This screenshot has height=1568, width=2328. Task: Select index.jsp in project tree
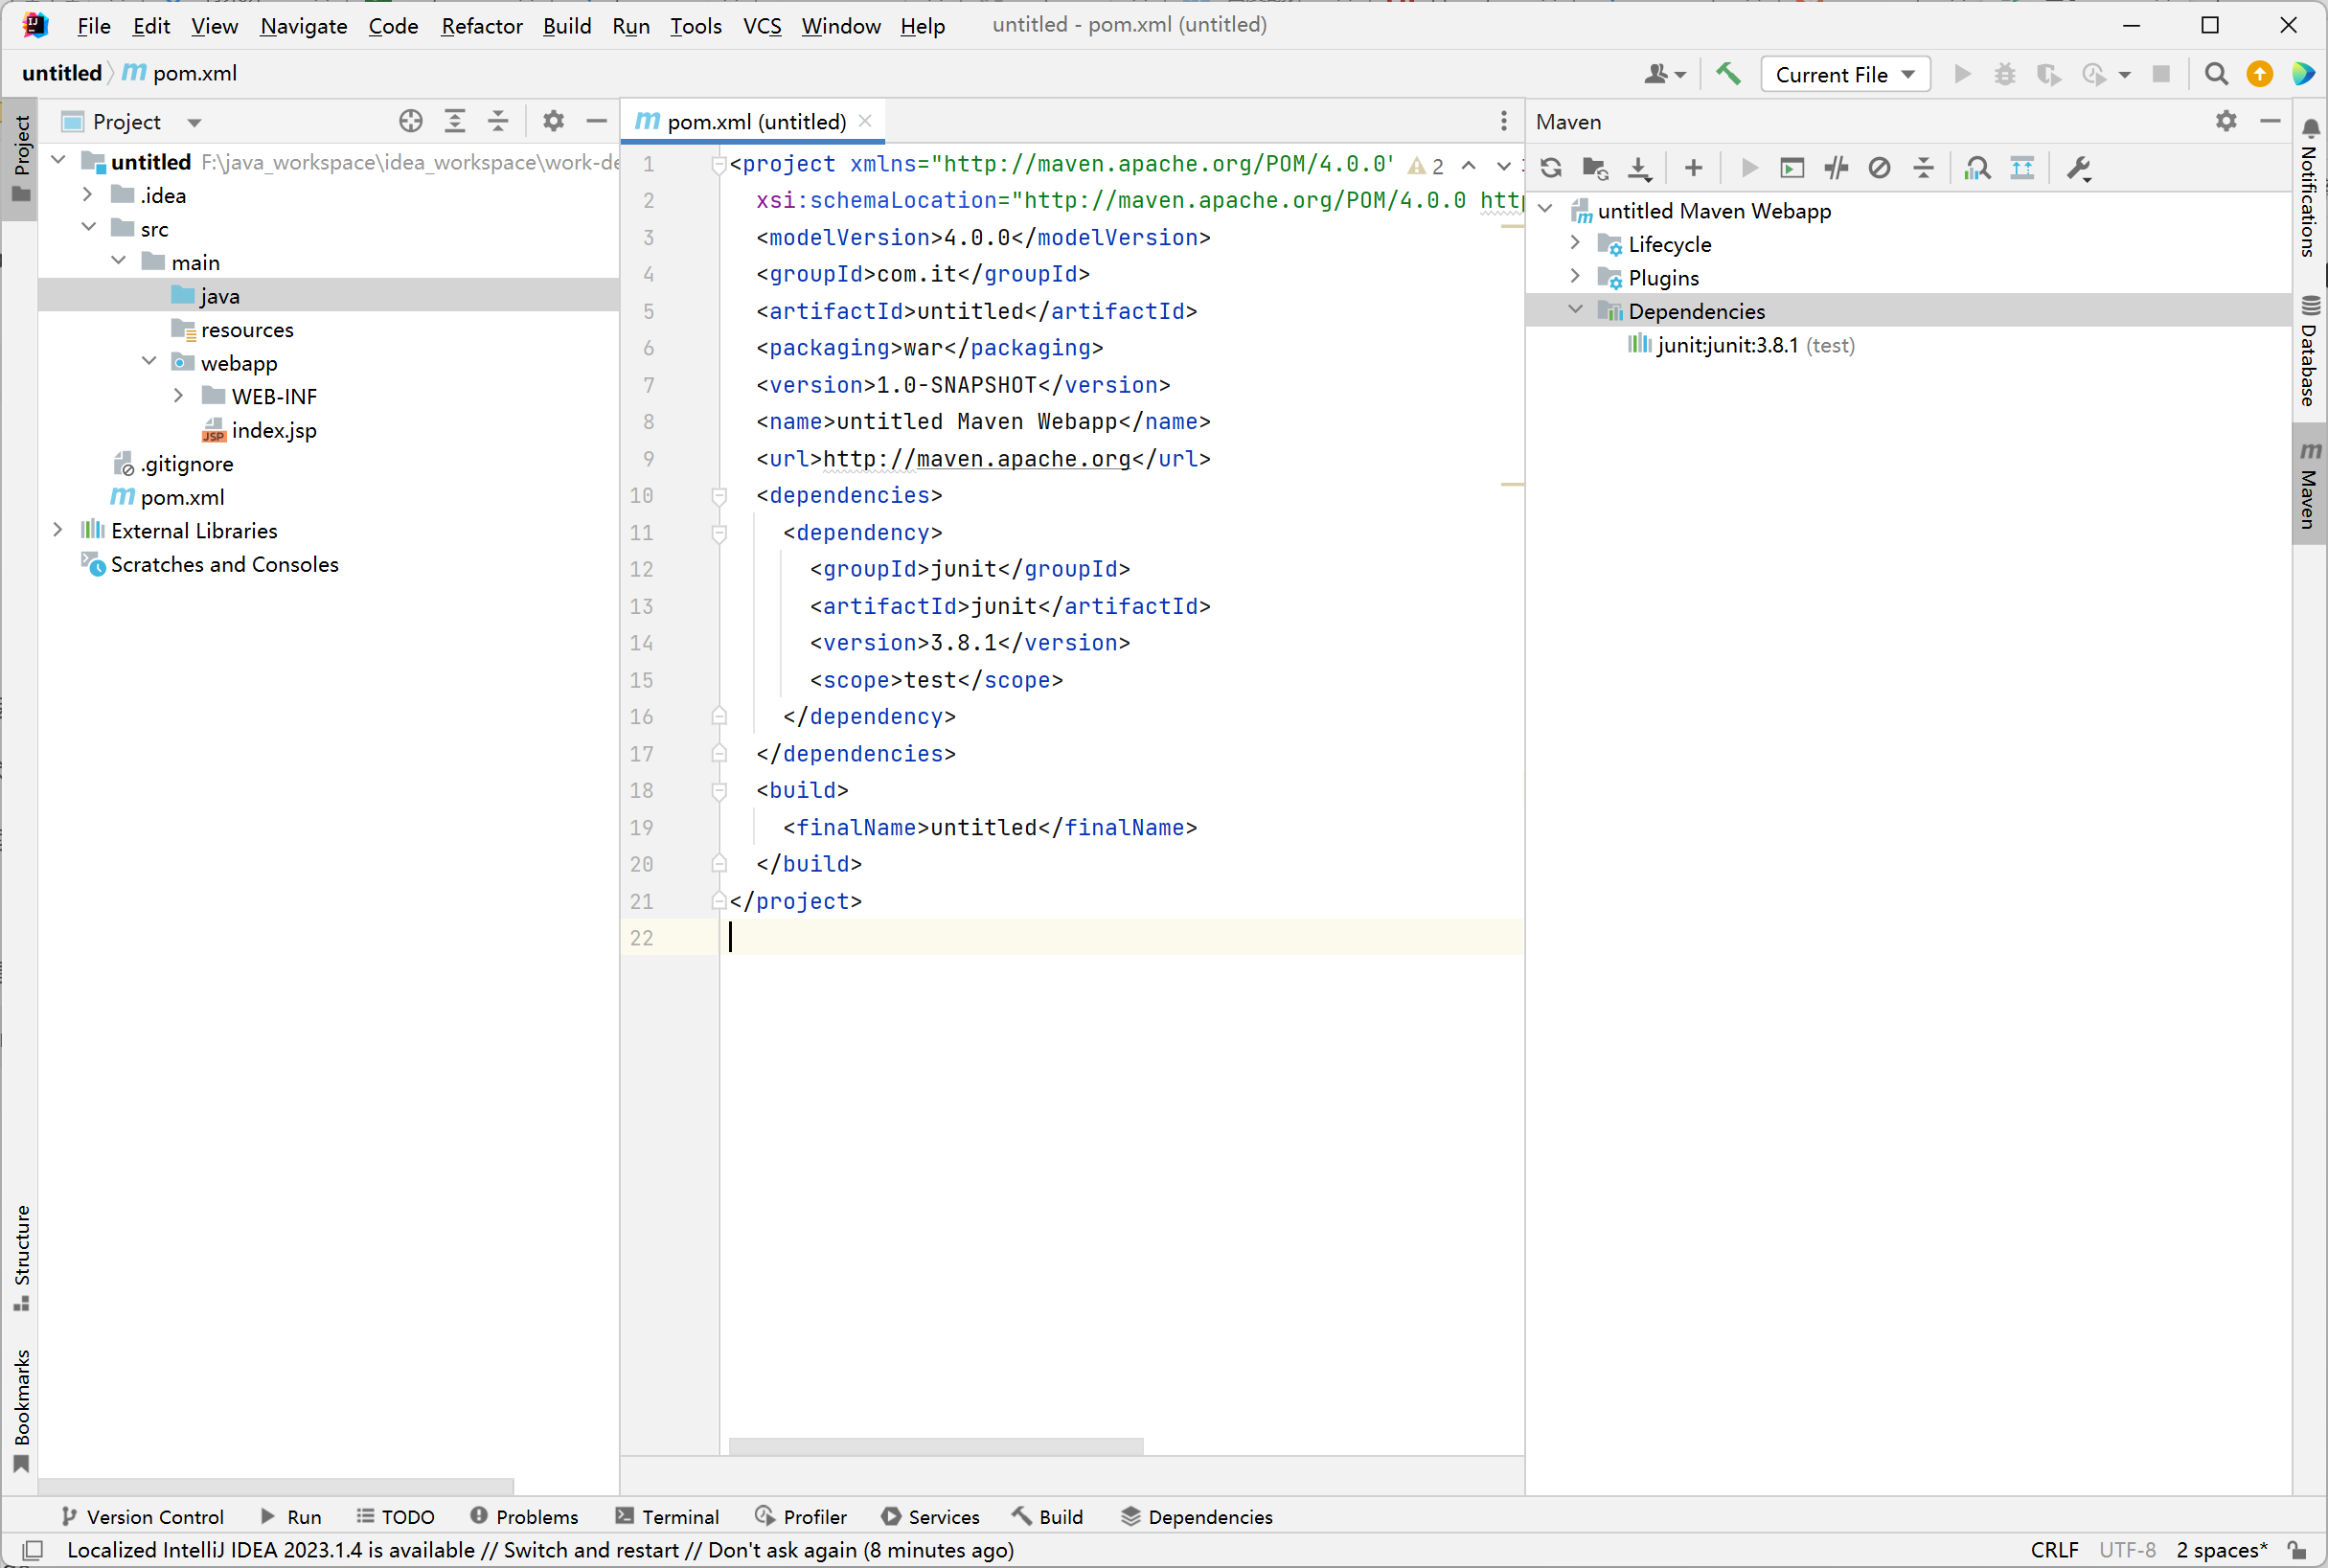[273, 430]
